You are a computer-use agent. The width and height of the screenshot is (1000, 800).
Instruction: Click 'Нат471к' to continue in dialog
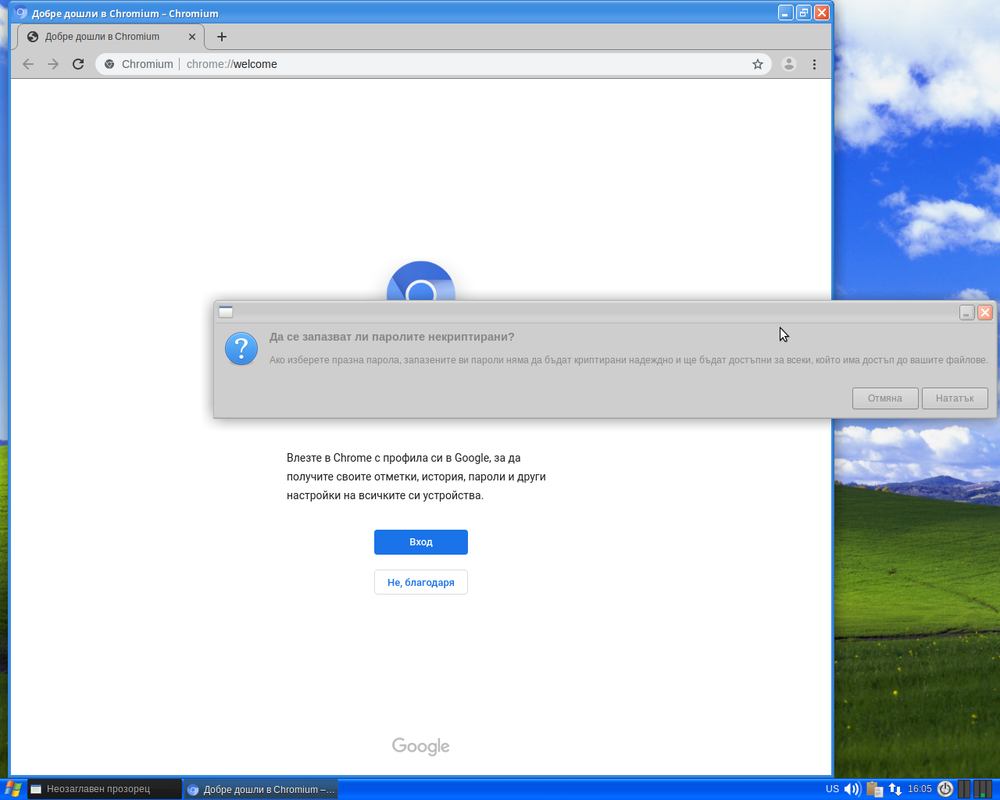[954, 398]
